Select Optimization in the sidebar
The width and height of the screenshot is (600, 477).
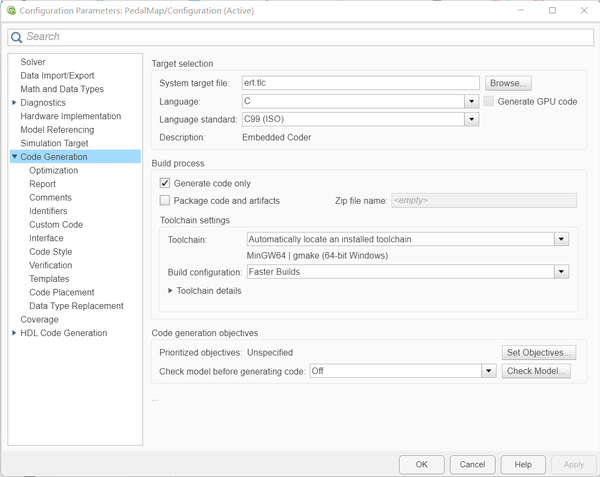[x=53, y=170]
